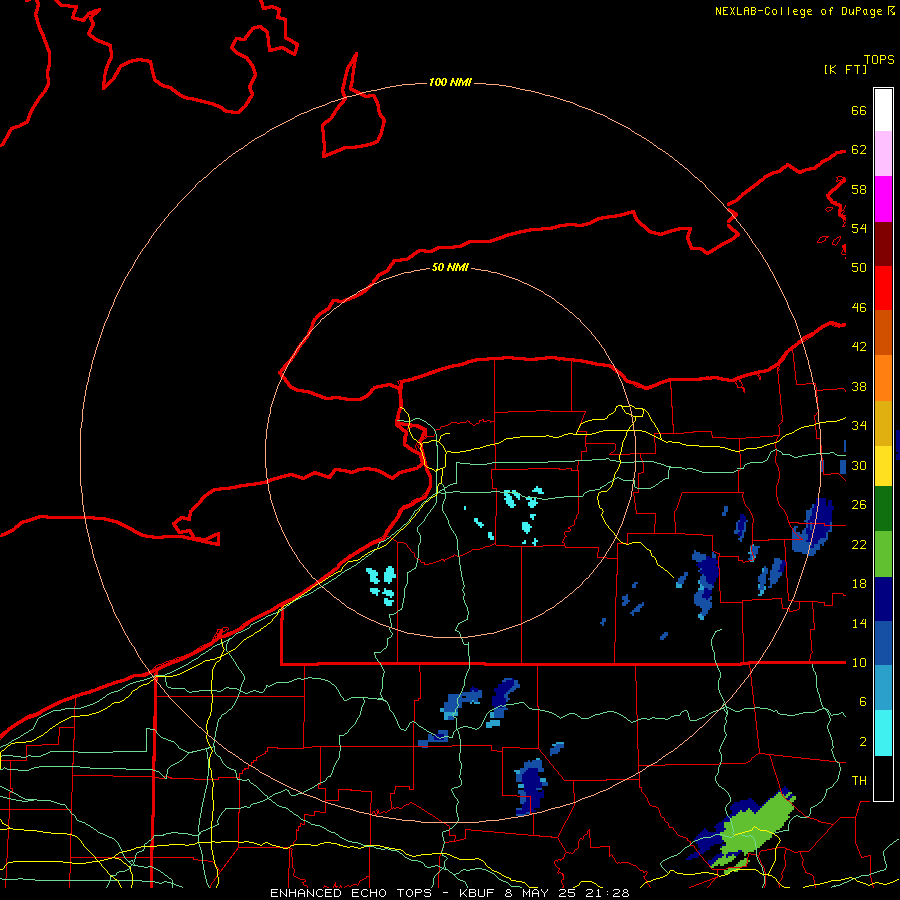The image size is (900, 900).
Task: Click the [K FT] units label
Action: tap(845, 69)
